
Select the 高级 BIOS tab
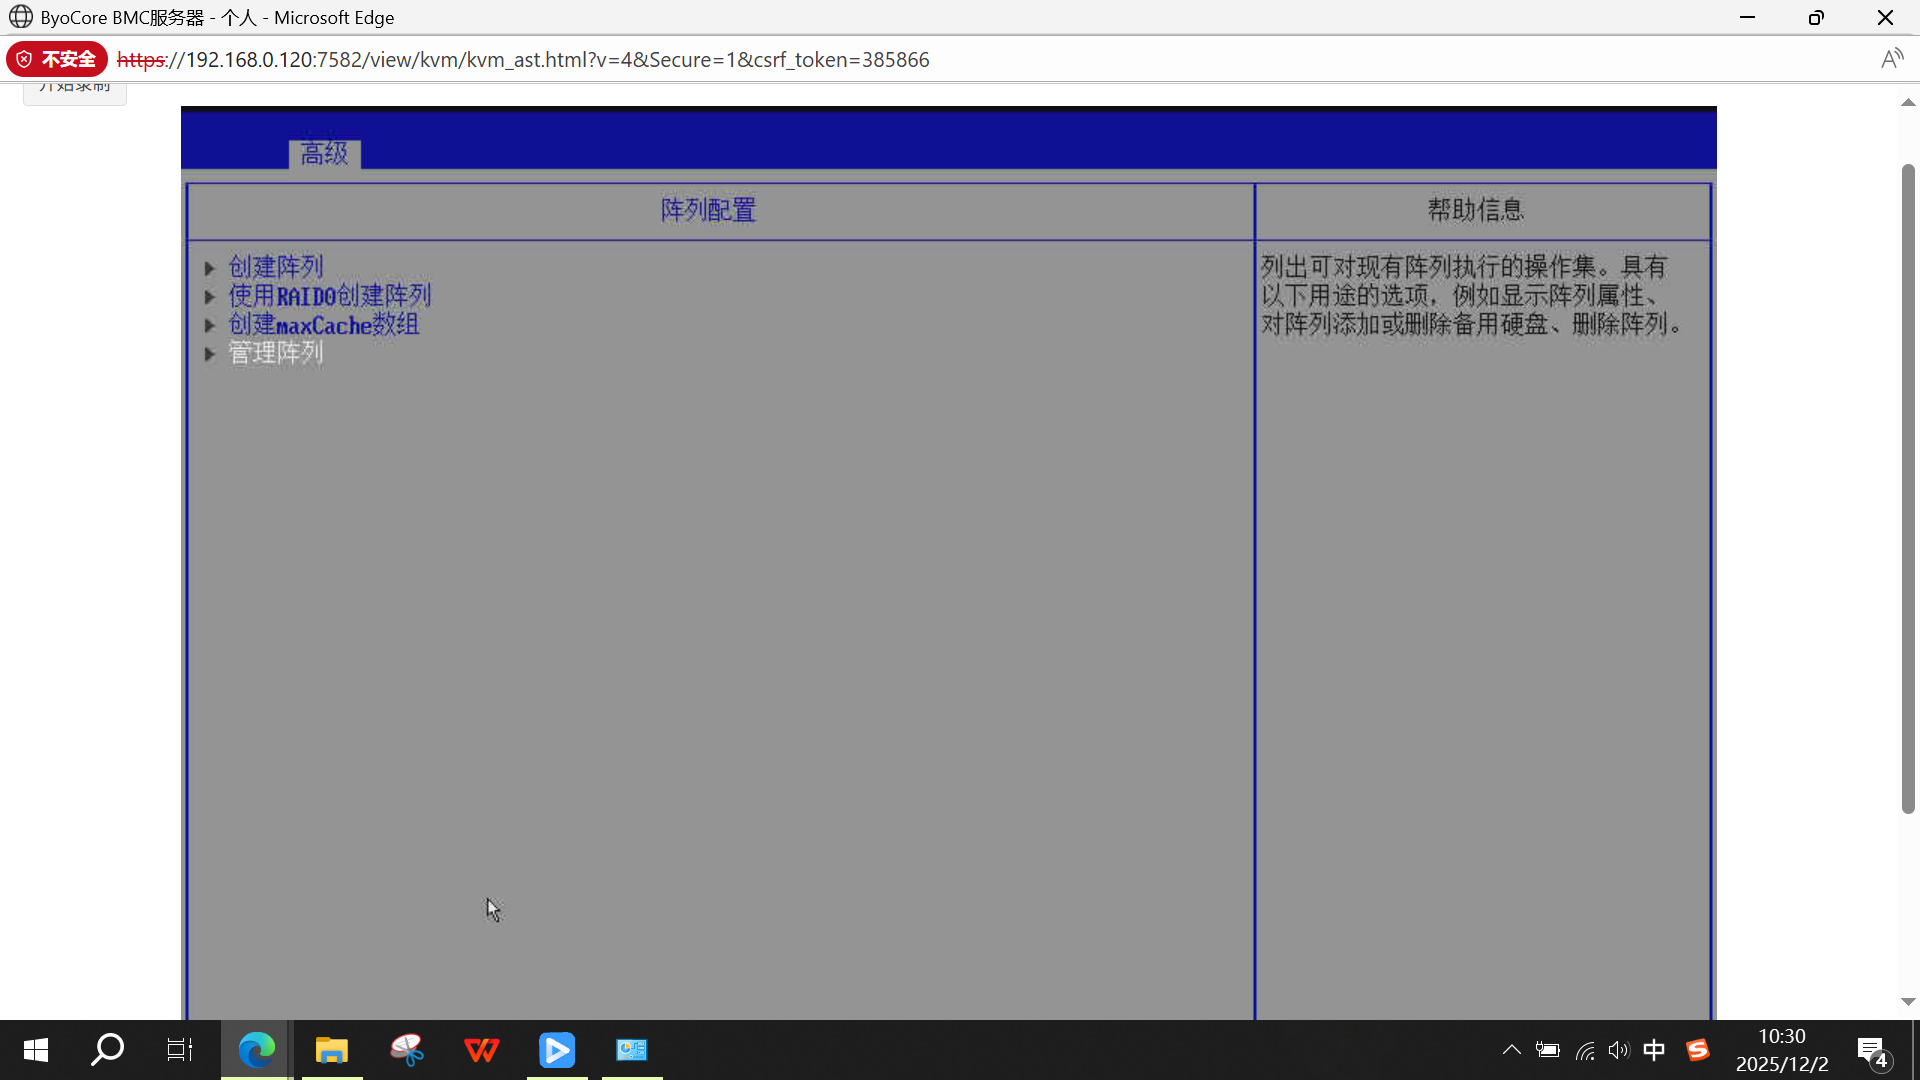324,154
